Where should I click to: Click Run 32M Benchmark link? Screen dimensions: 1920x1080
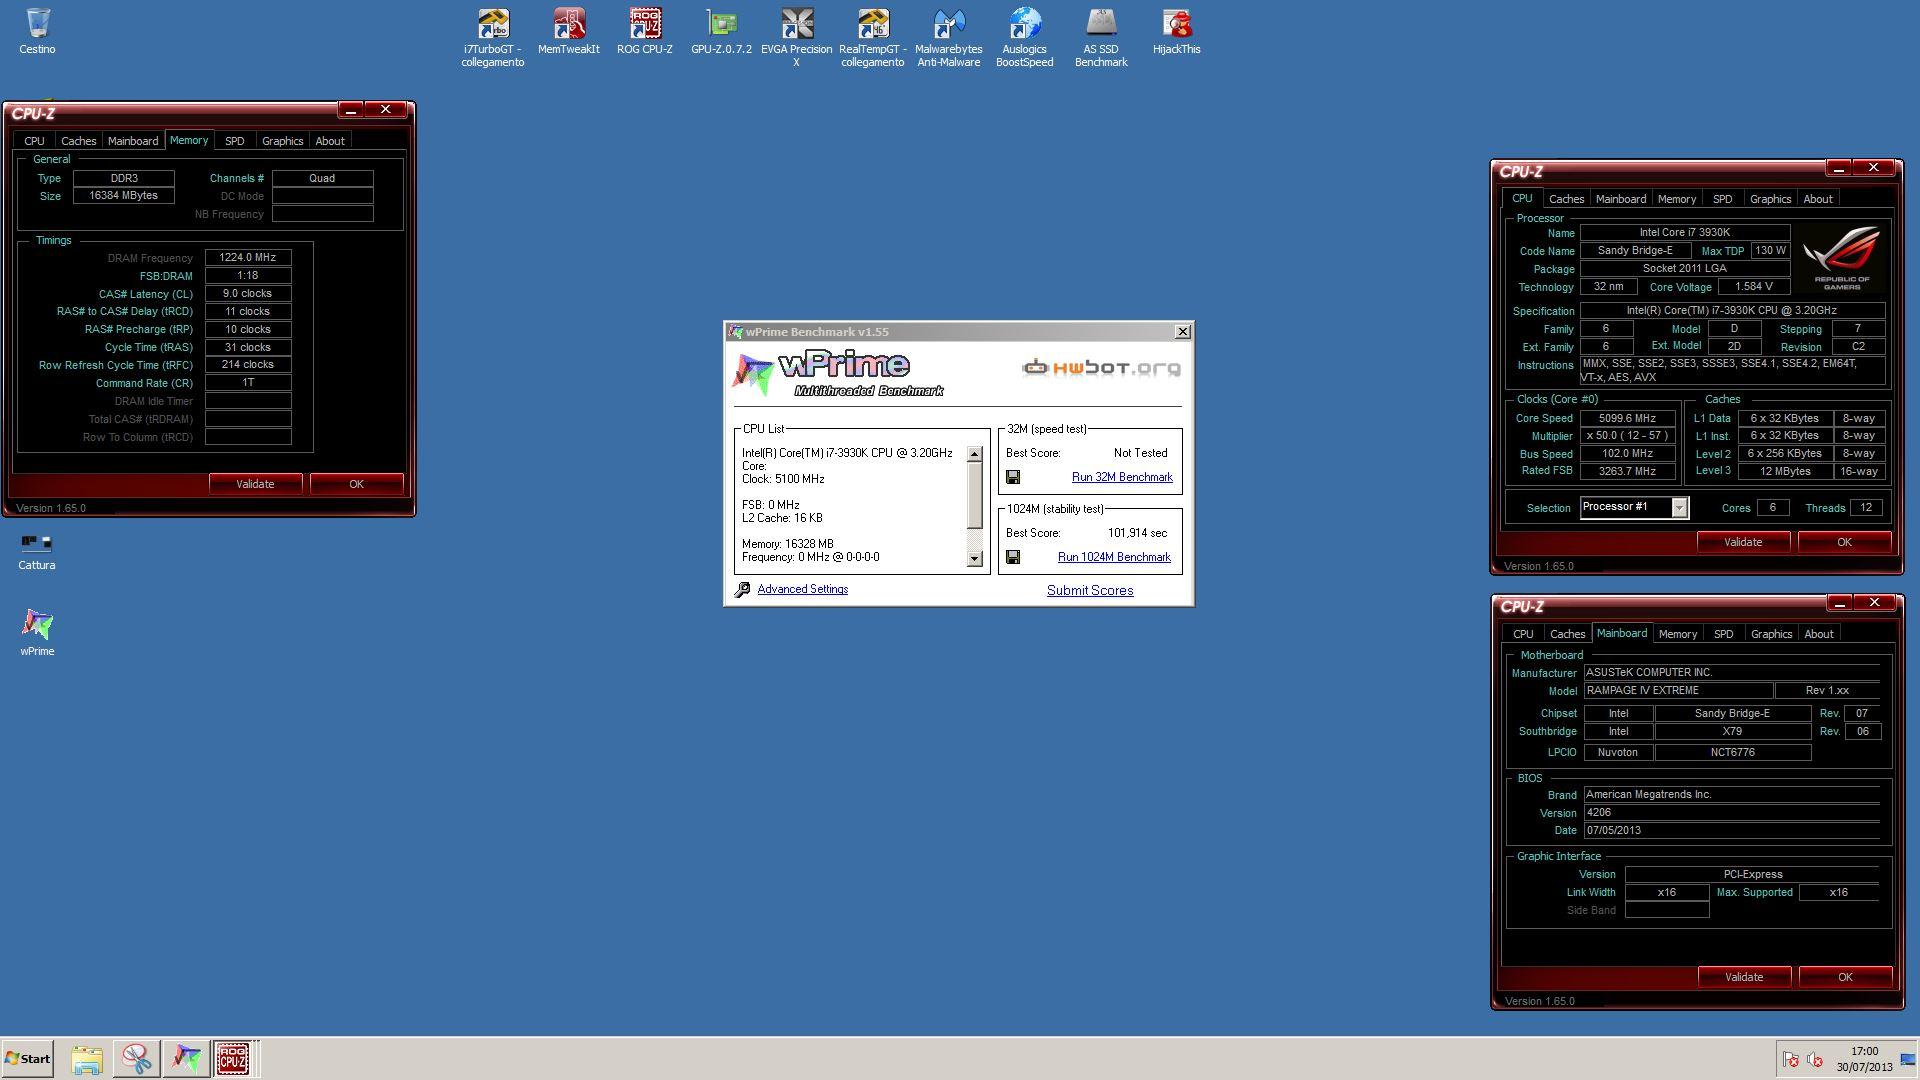pyautogui.click(x=1122, y=477)
